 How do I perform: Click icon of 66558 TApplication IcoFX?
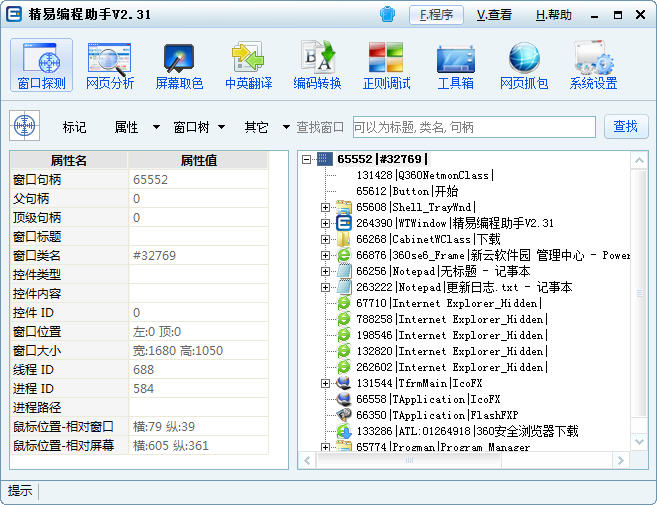(x=344, y=399)
